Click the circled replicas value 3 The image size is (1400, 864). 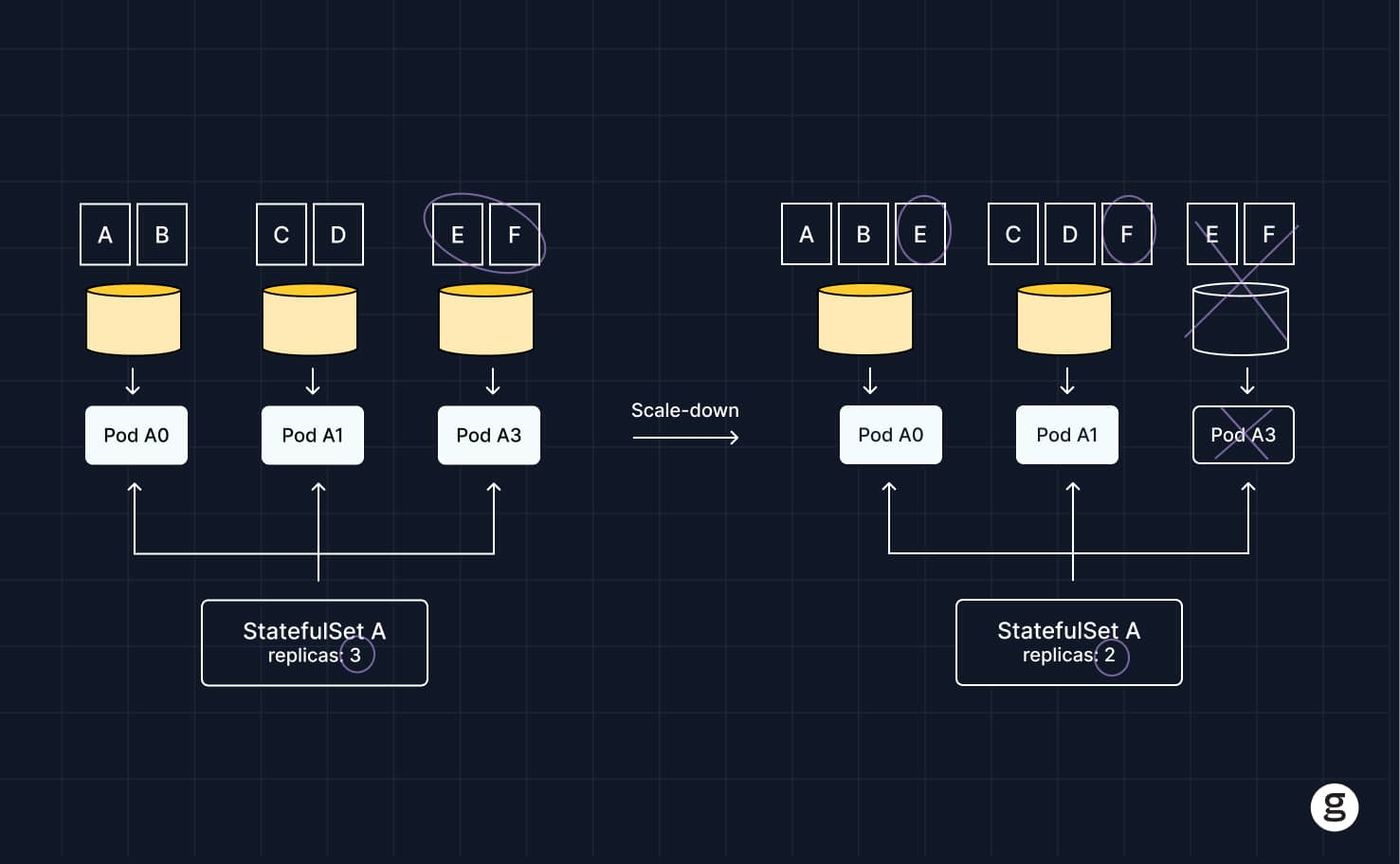(356, 656)
